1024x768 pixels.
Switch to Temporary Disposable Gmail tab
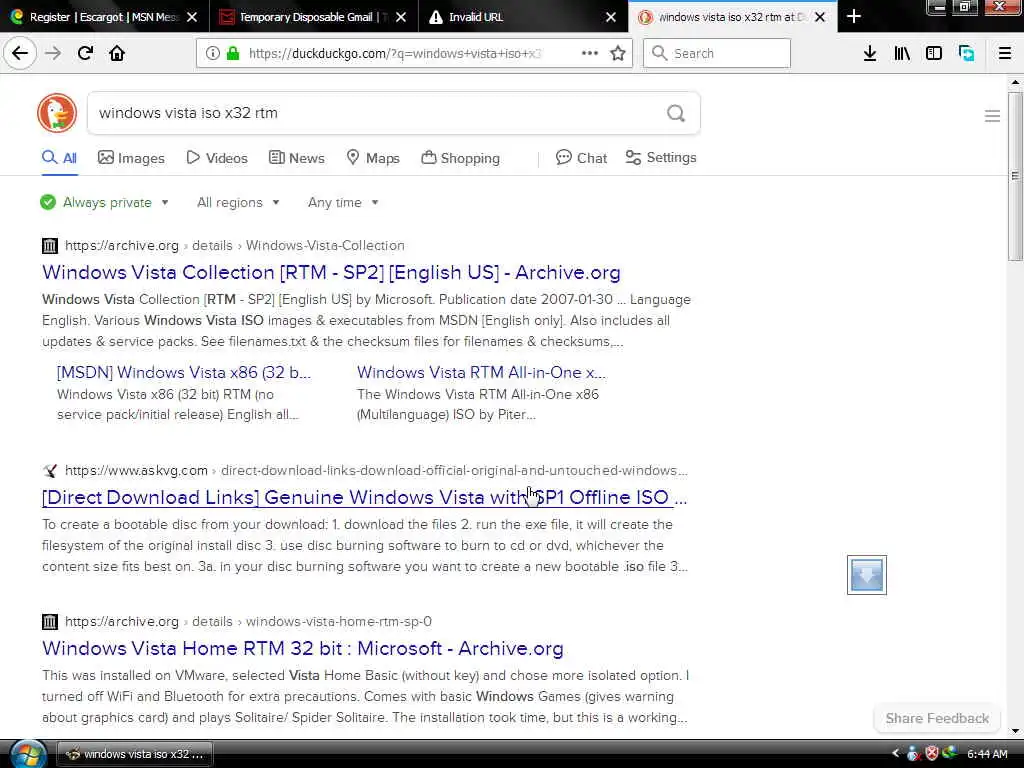point(314,17)
